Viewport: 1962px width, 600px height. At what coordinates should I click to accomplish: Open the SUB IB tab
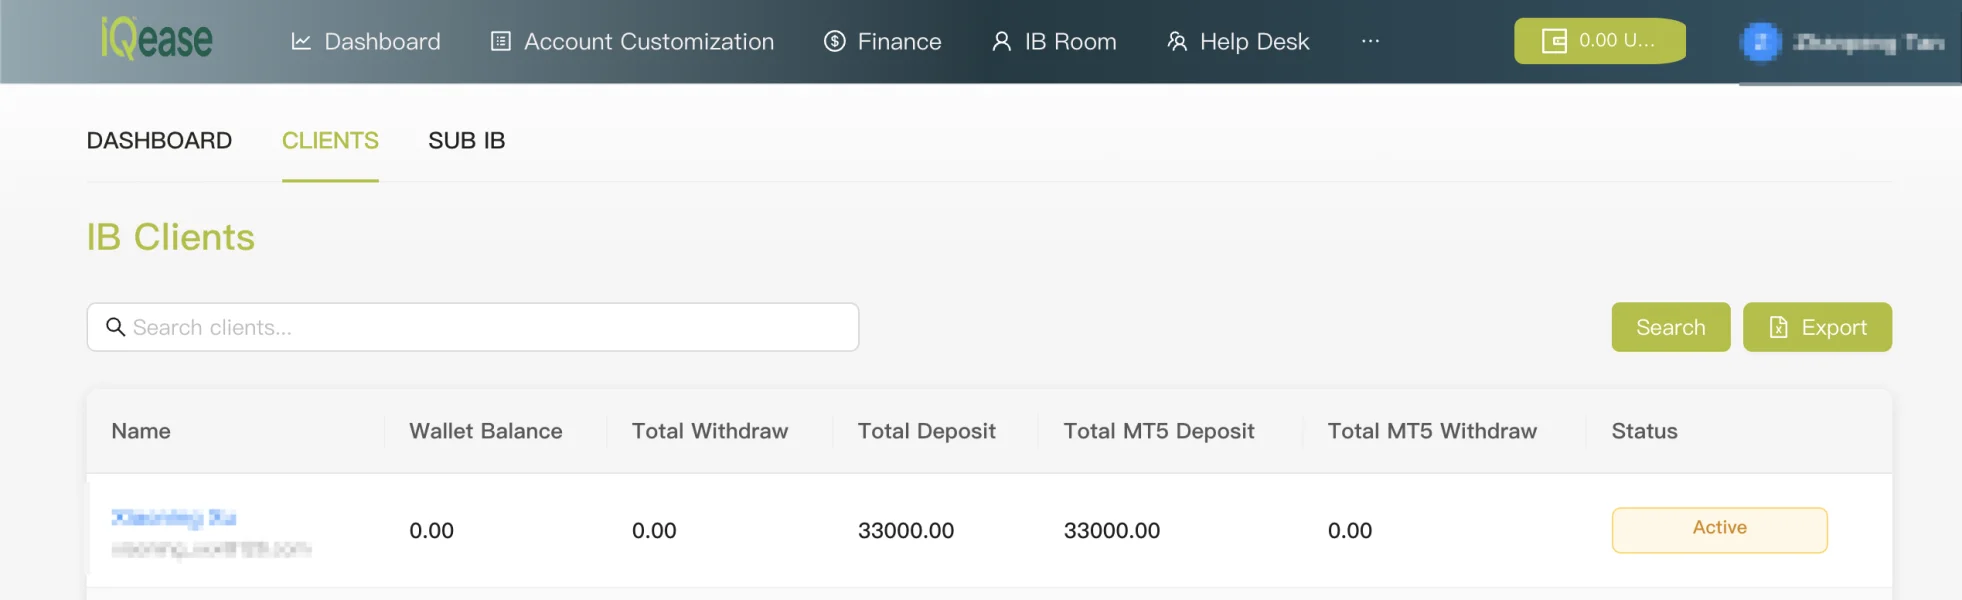coord(466,141)
